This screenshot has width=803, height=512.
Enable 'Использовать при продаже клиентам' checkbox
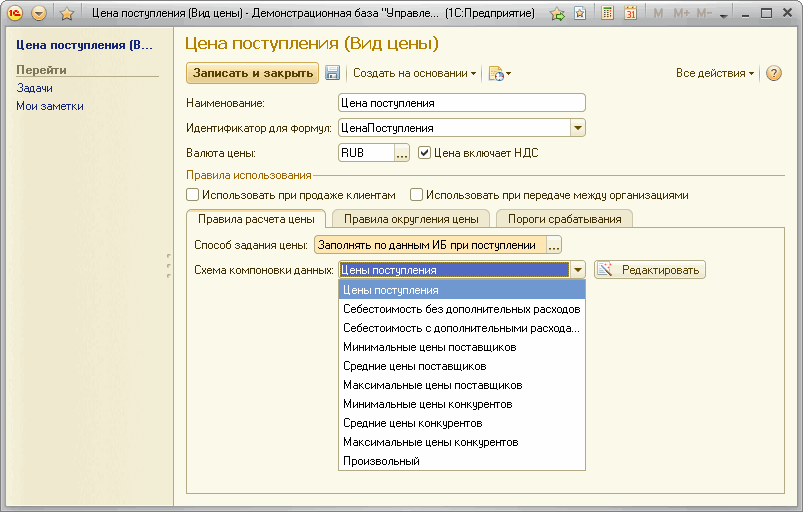tap(193, 195)
